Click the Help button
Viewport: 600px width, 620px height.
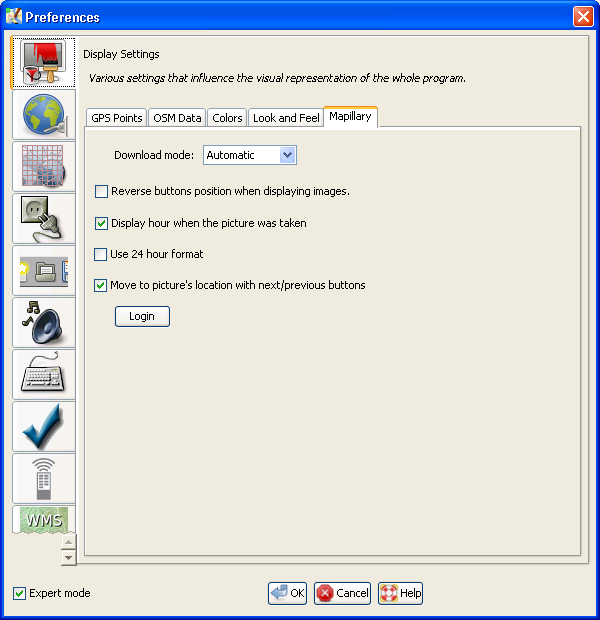[400, 594]
